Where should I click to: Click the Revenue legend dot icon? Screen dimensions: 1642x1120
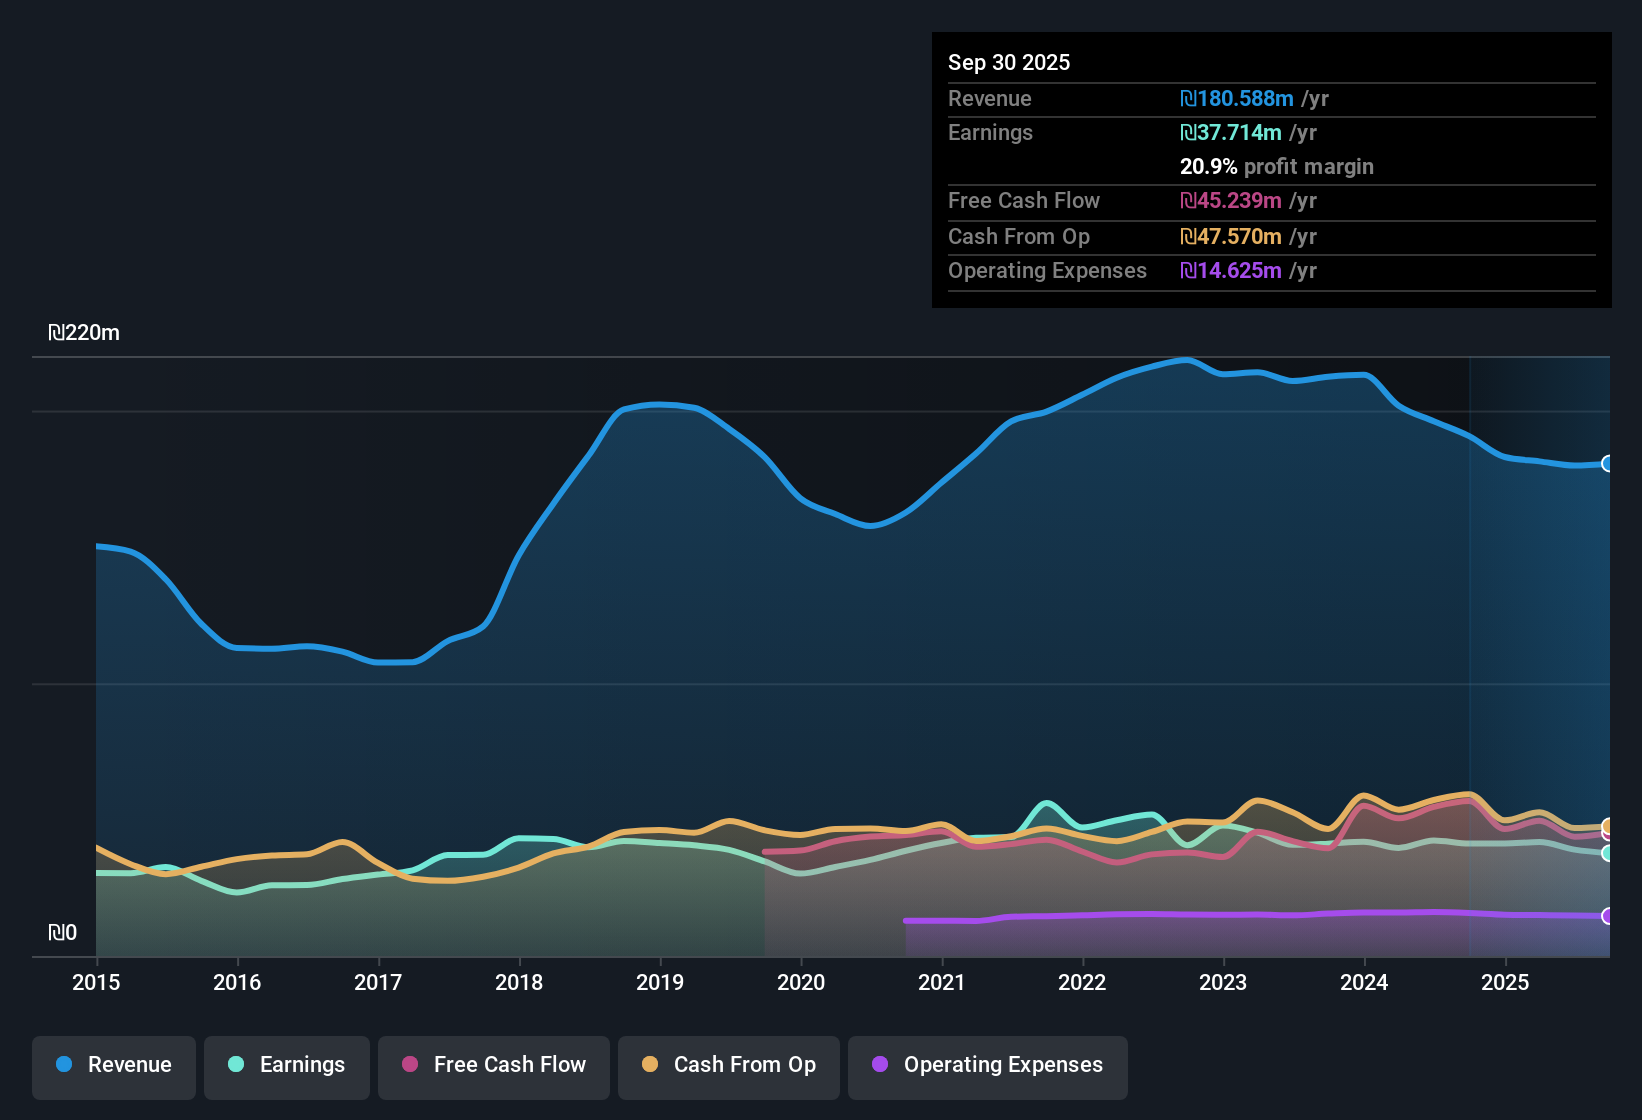[x=64, y=1065]
